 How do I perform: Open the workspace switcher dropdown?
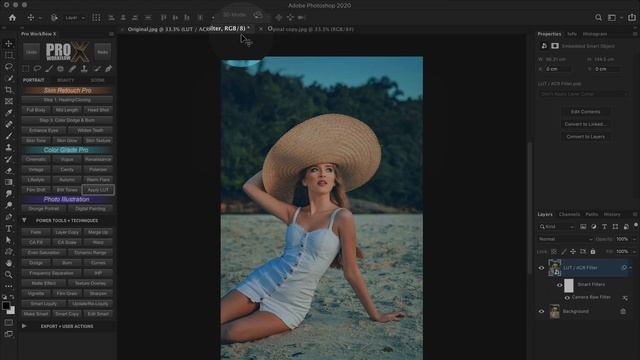click(x=614, y=18)
